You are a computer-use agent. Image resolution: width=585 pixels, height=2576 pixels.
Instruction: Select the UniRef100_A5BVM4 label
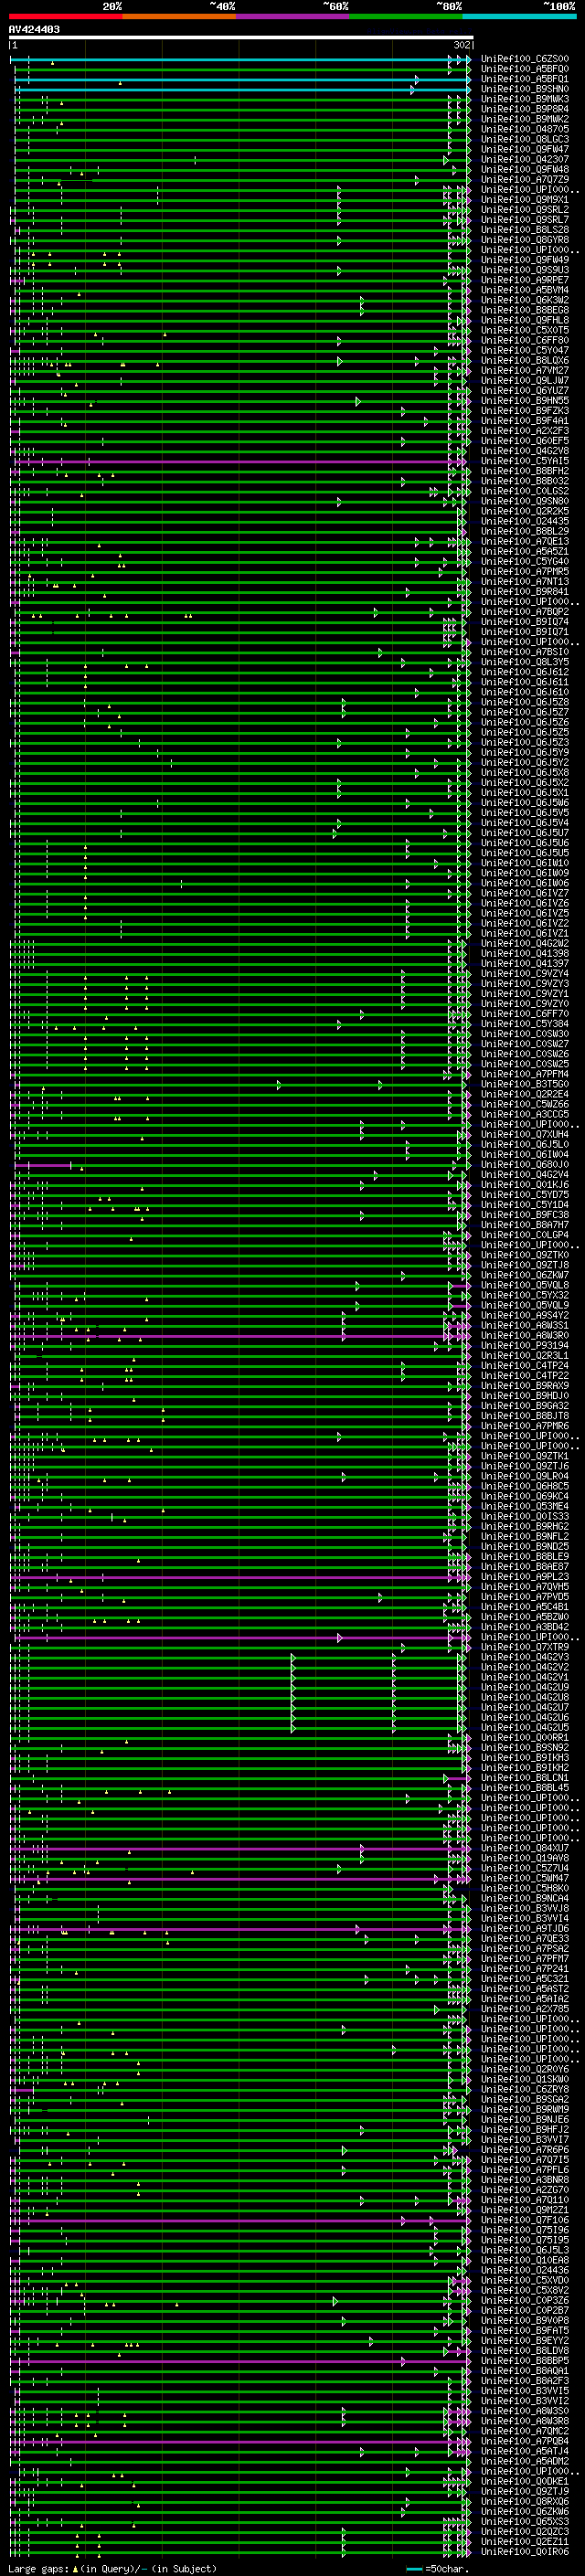525,290
